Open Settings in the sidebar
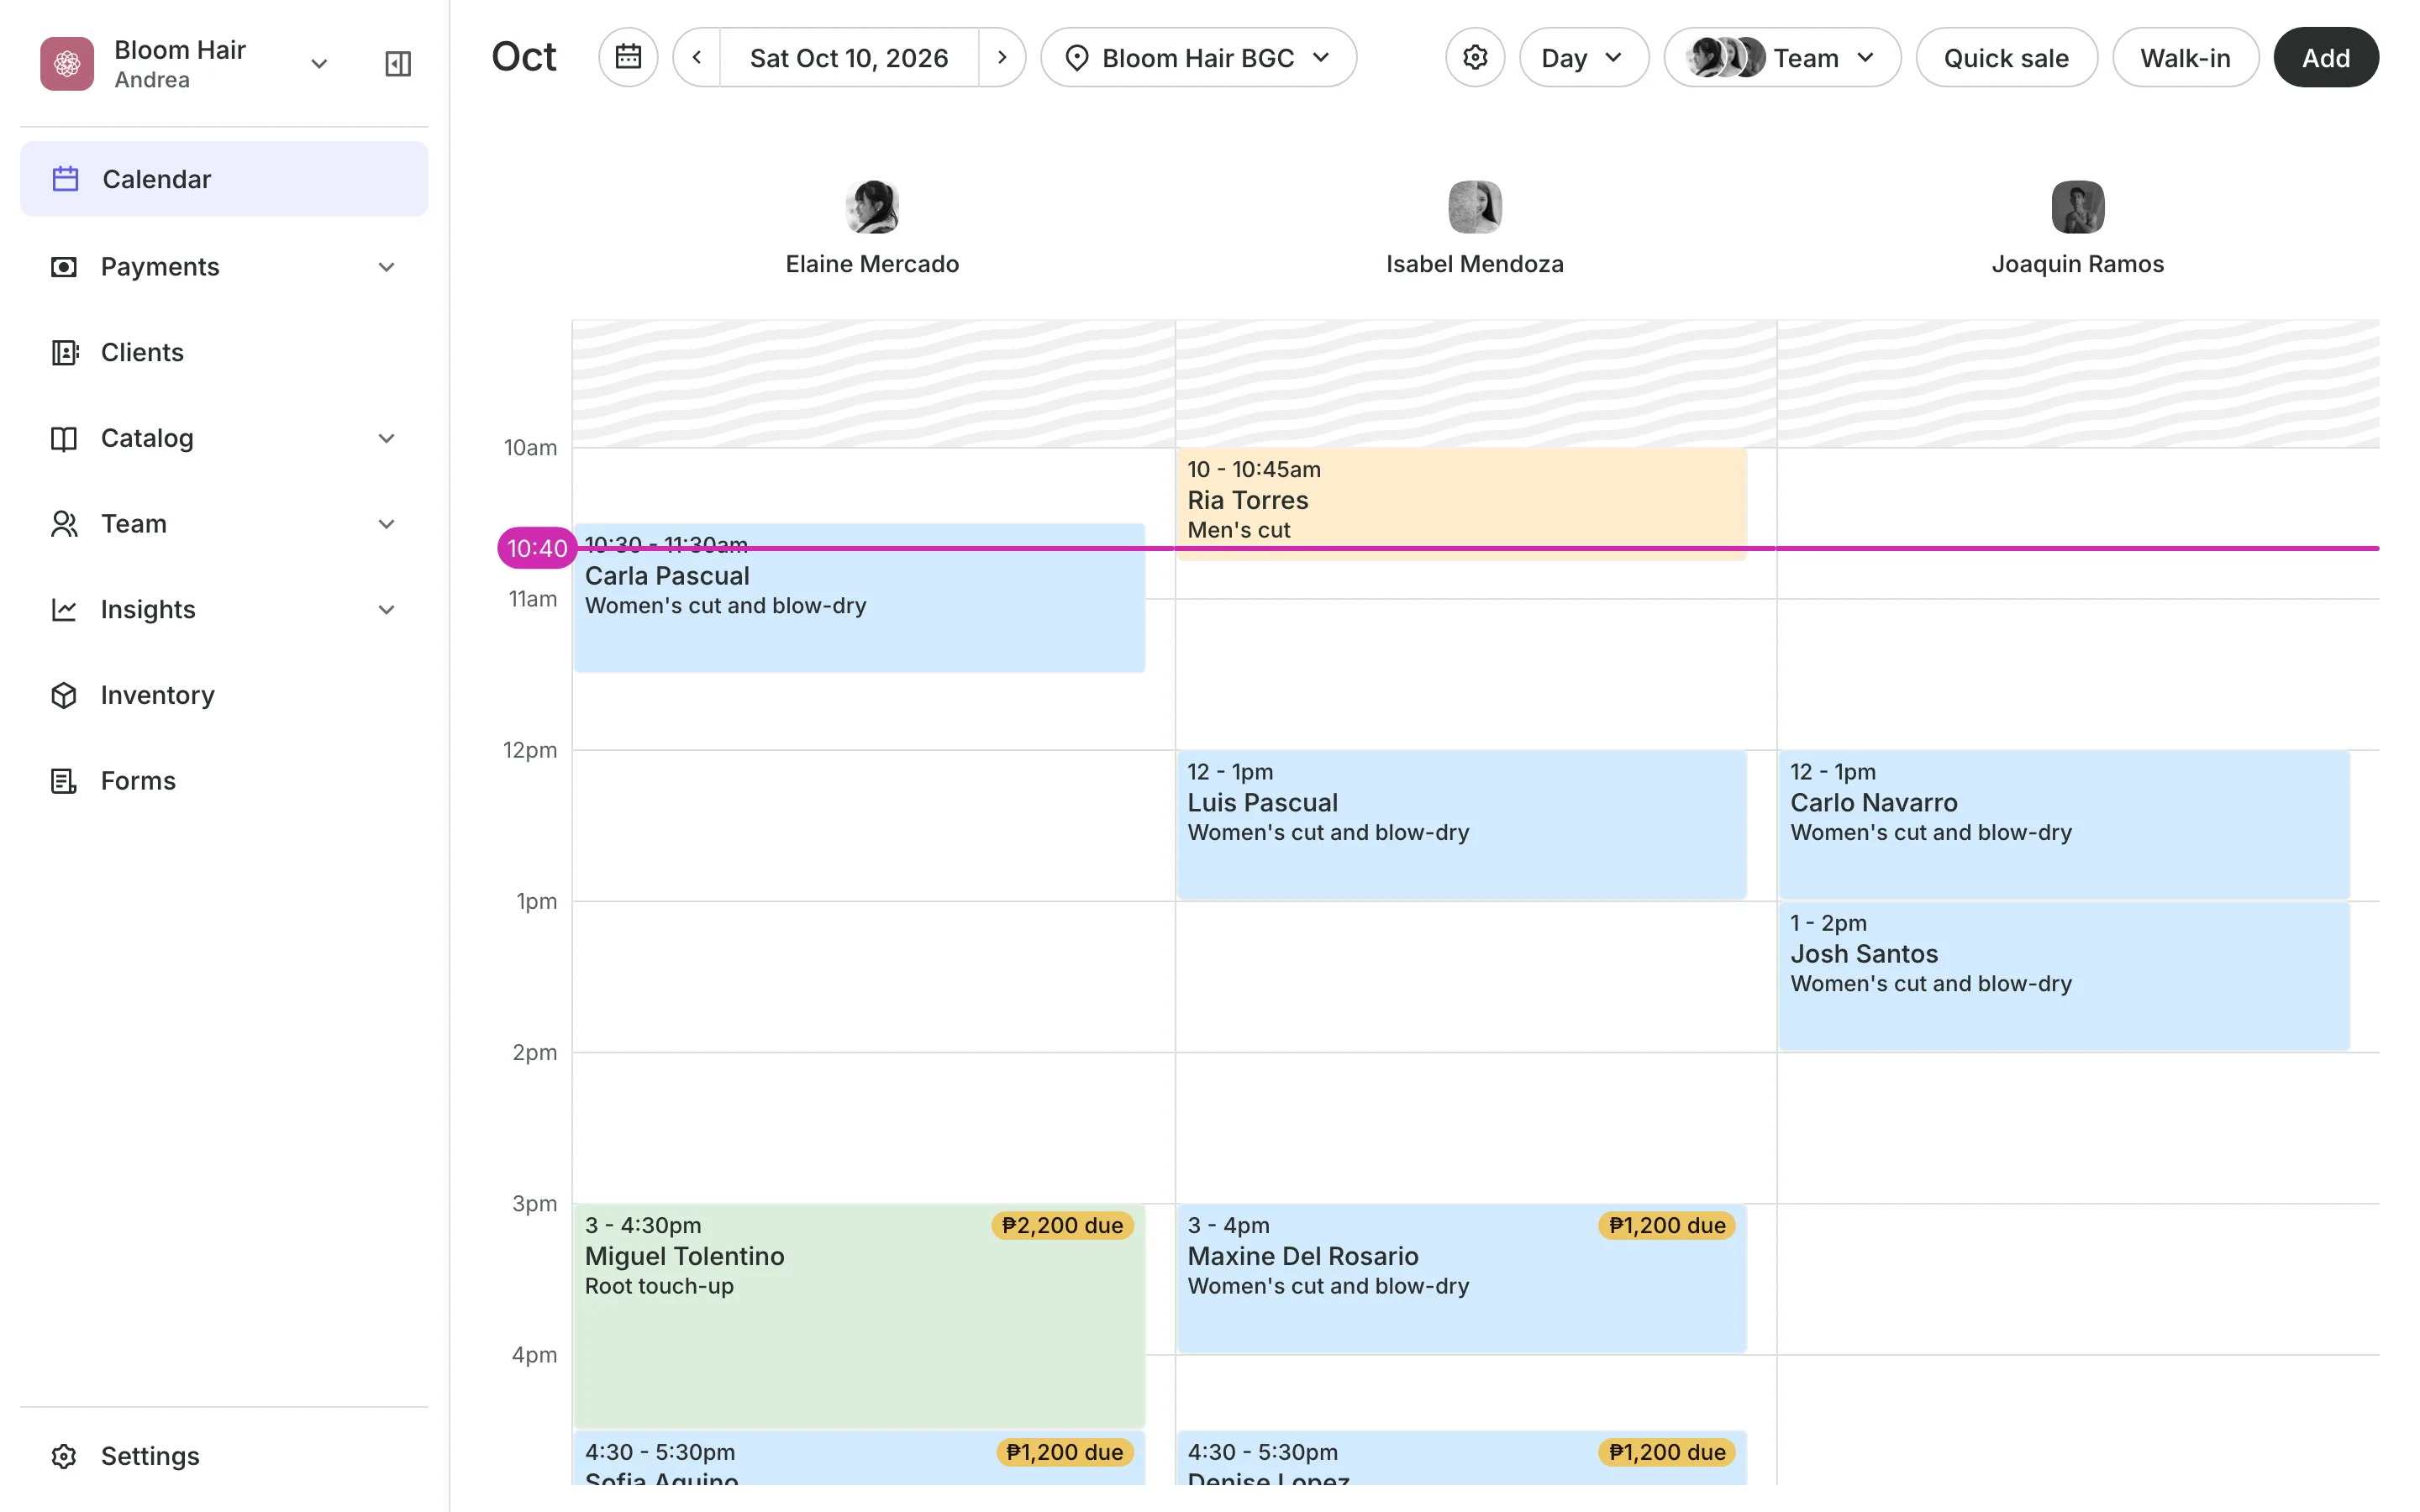The height and width of the screenshot is (1512, 2420). (x=224, y=1456)
